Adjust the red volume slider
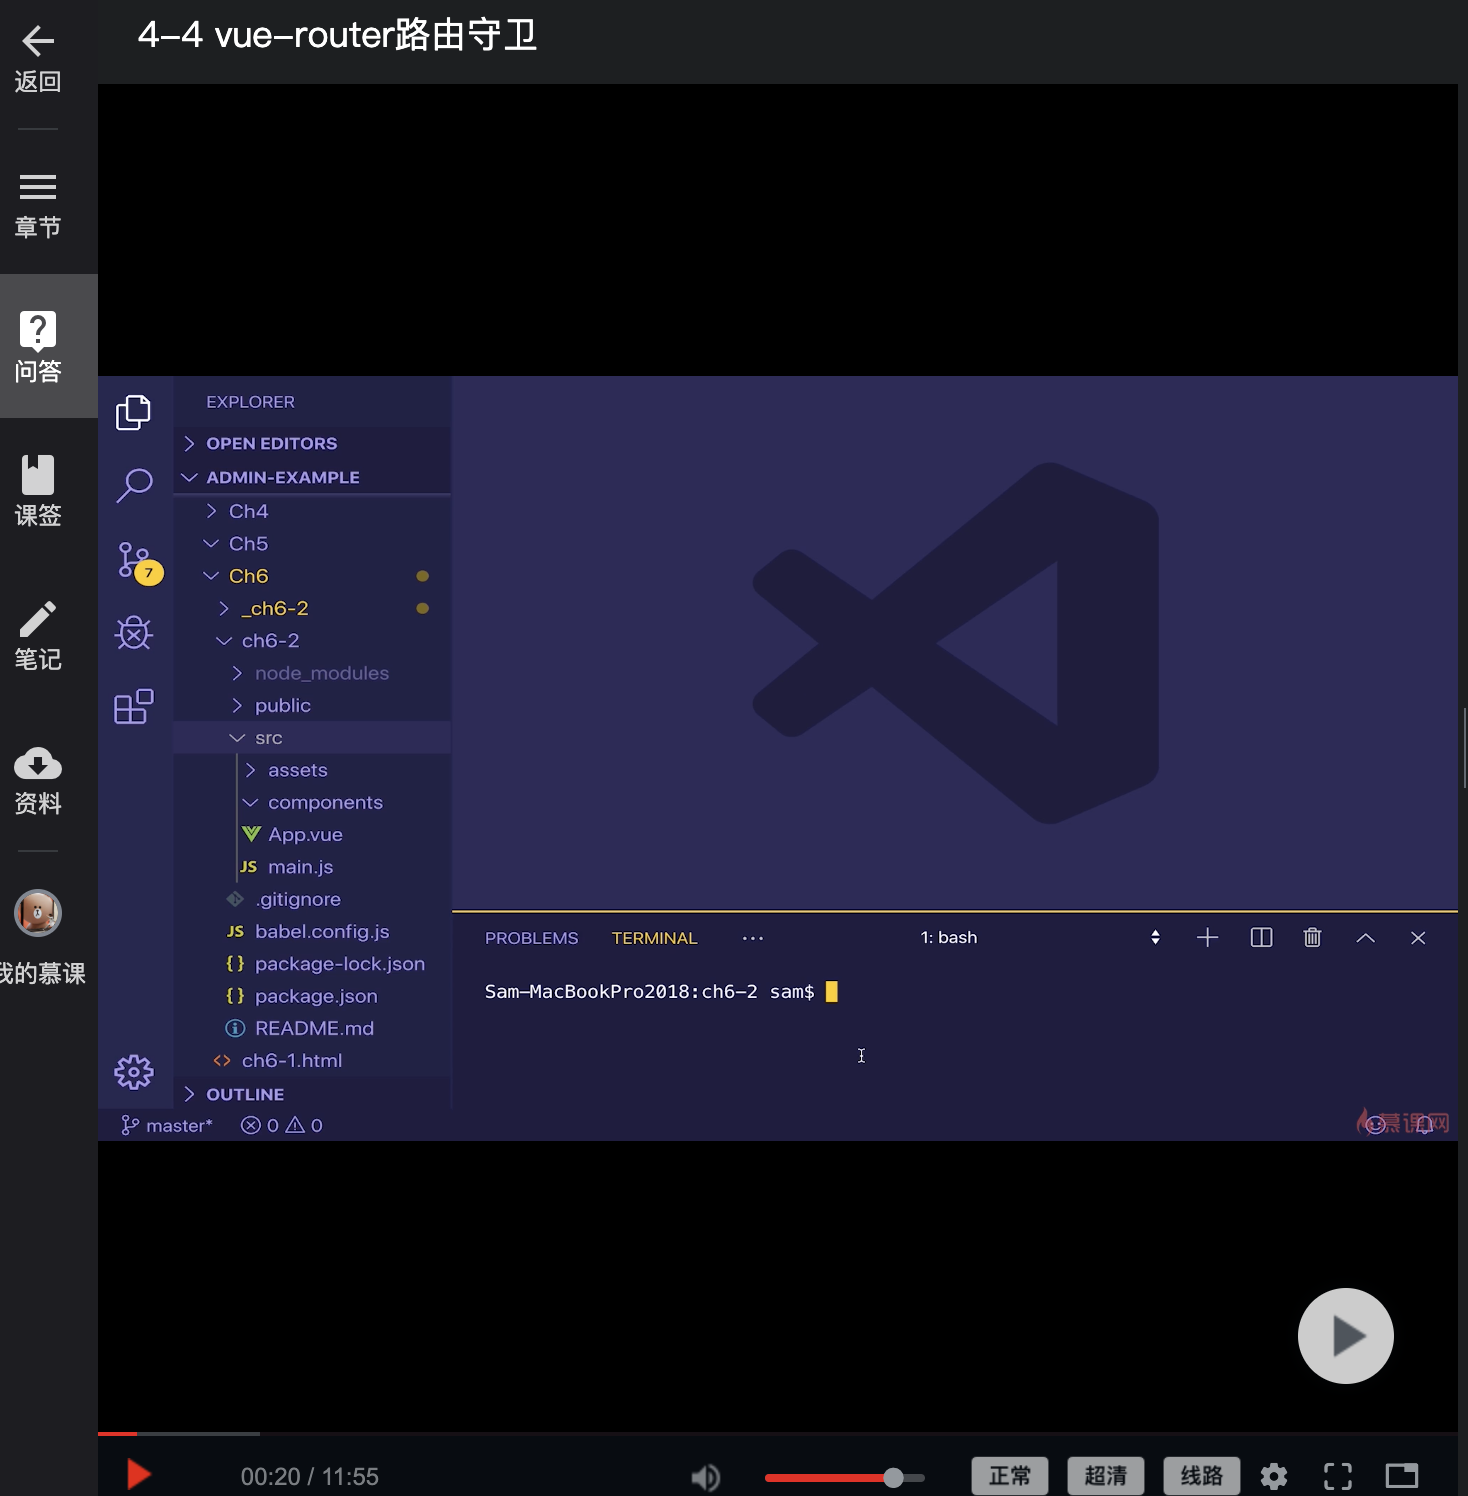1468x1496 pixels. click(x=845, y=1477)
